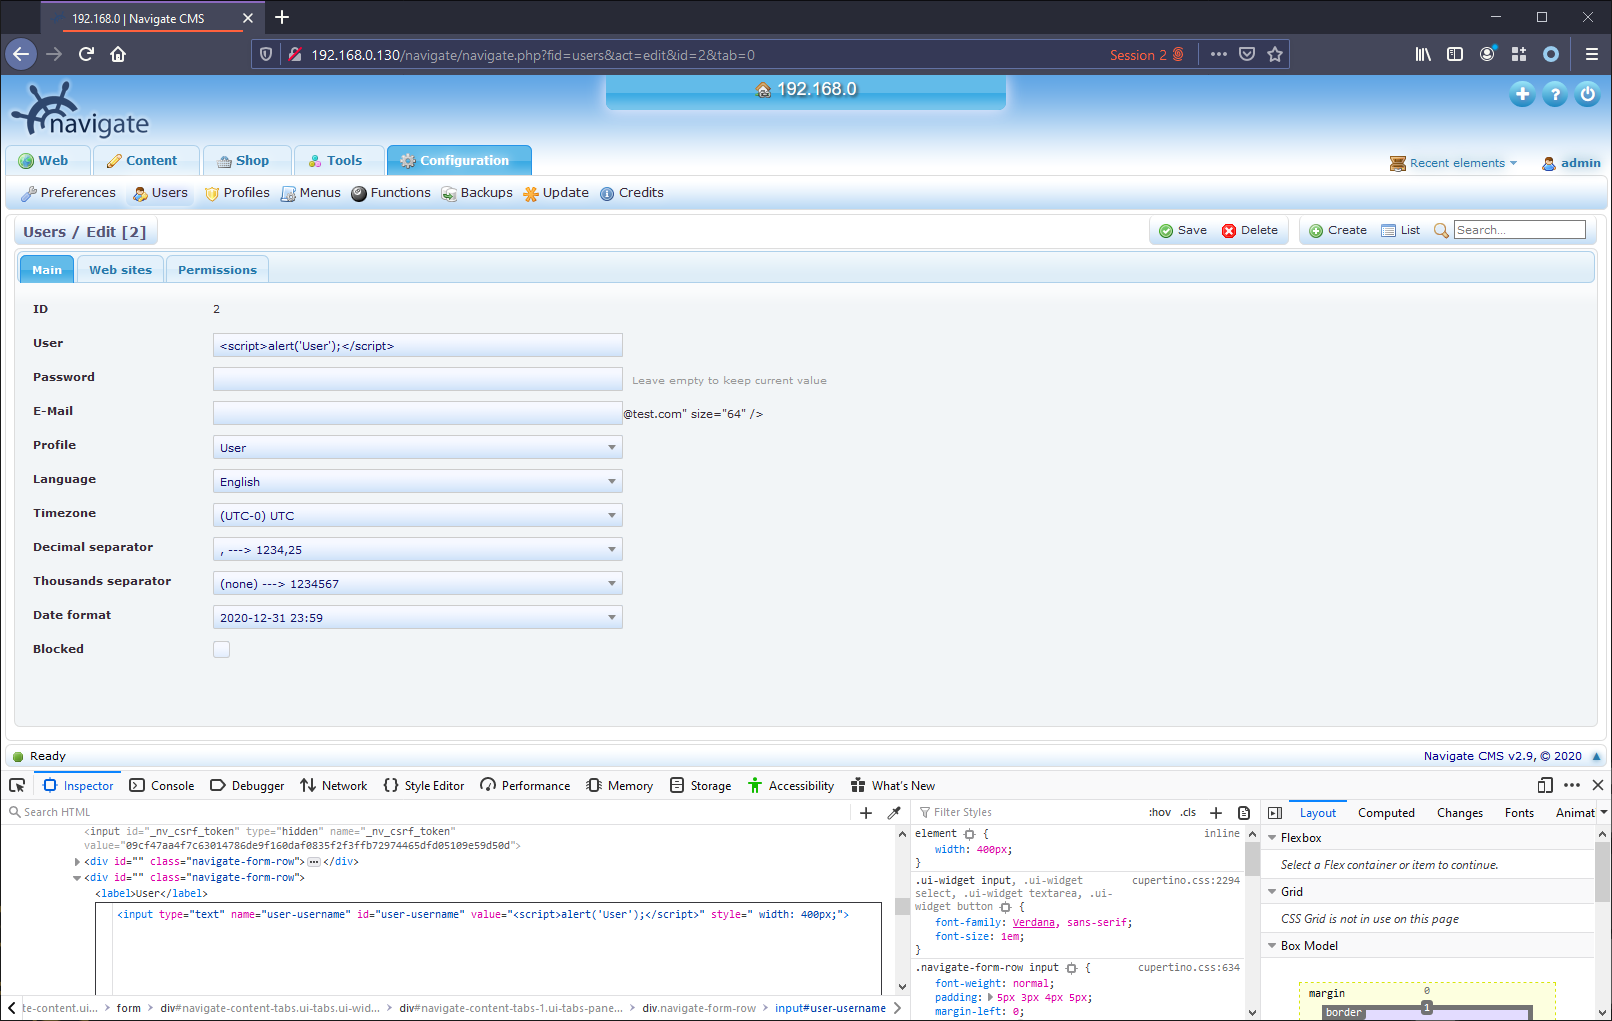The image size is (1612, 1021).
Task: Open the Tools main menu tab
Action: (x=339, y=160)
